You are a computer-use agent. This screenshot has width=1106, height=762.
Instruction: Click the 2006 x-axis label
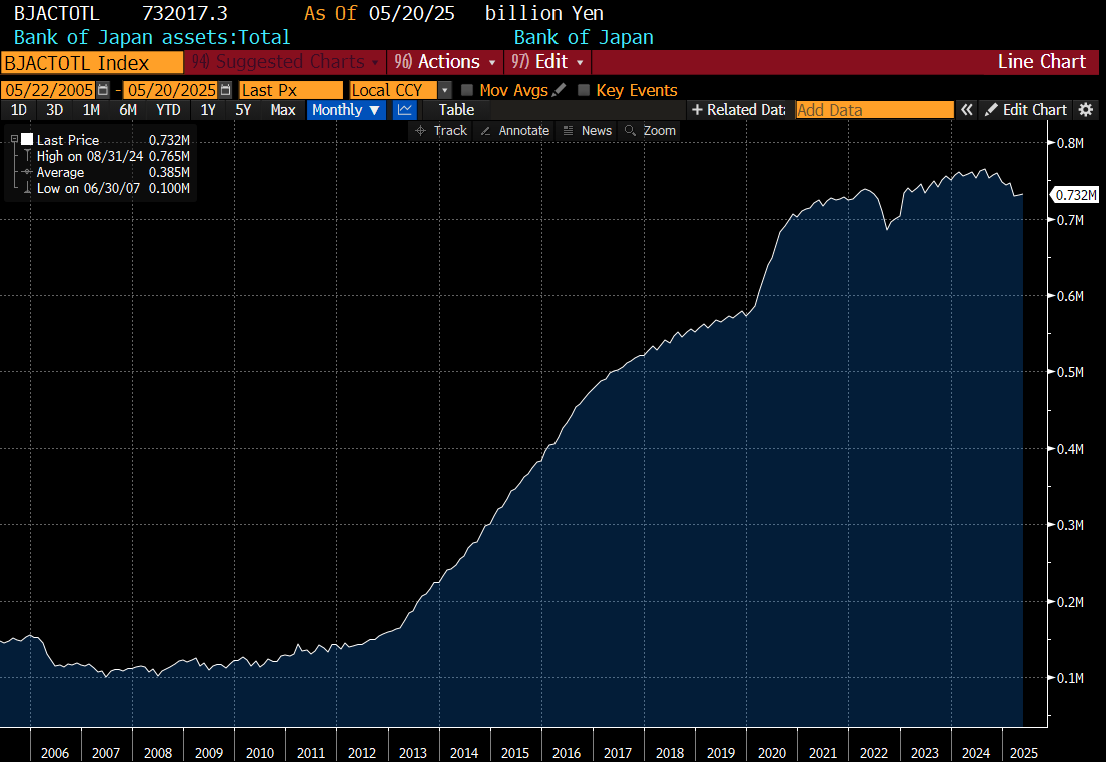[x=55, y=753]
